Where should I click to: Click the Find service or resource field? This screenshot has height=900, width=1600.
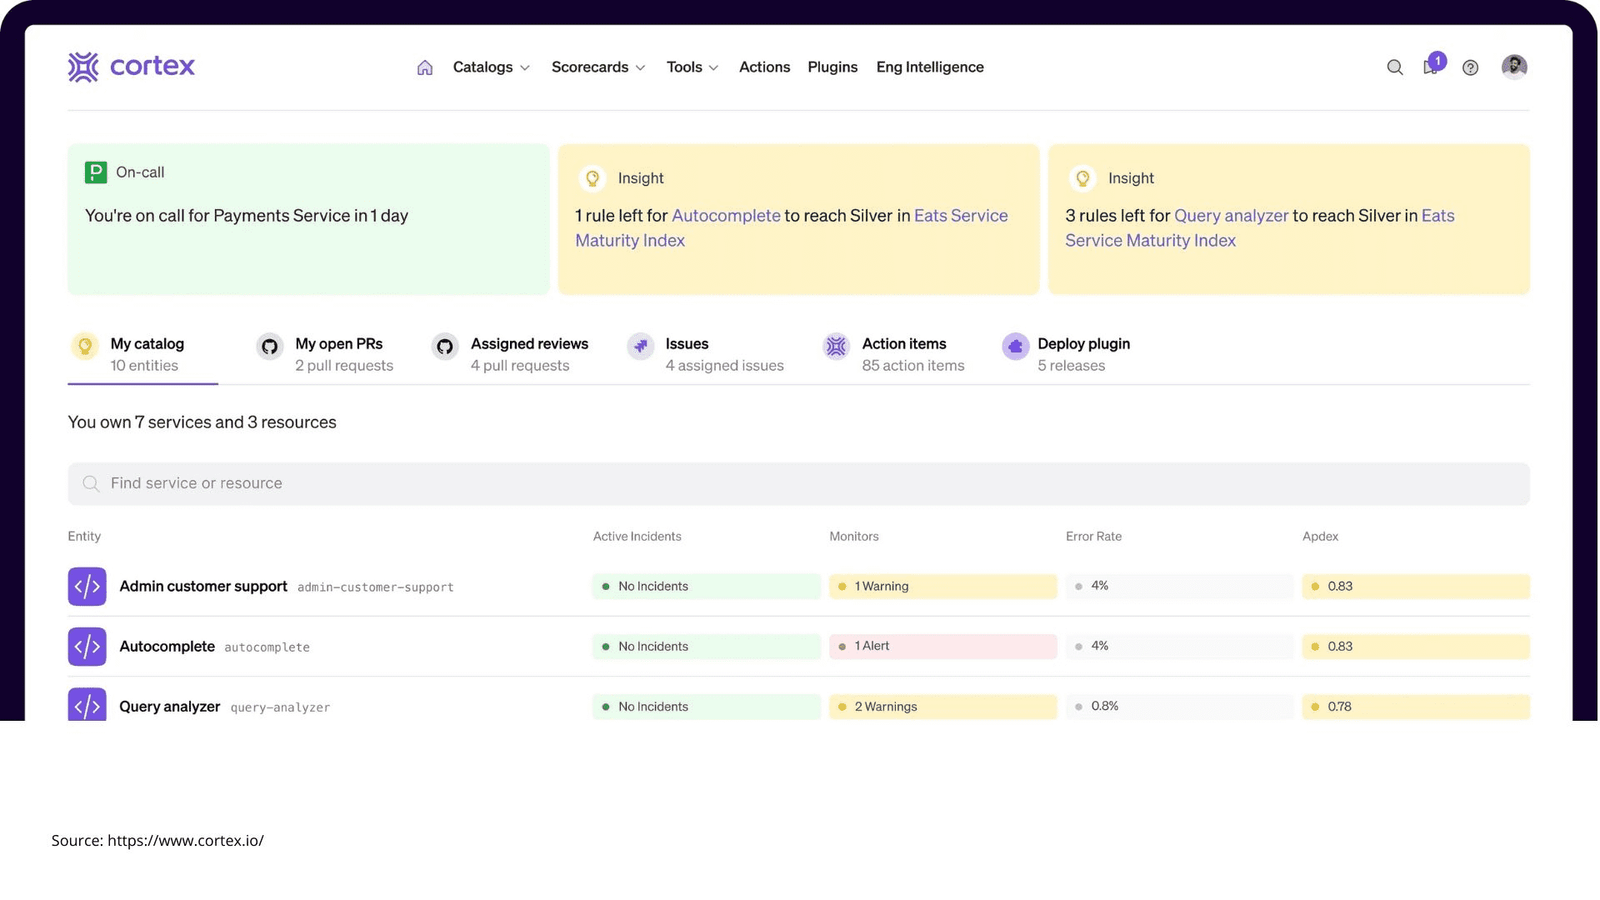(x=798, y=484)
